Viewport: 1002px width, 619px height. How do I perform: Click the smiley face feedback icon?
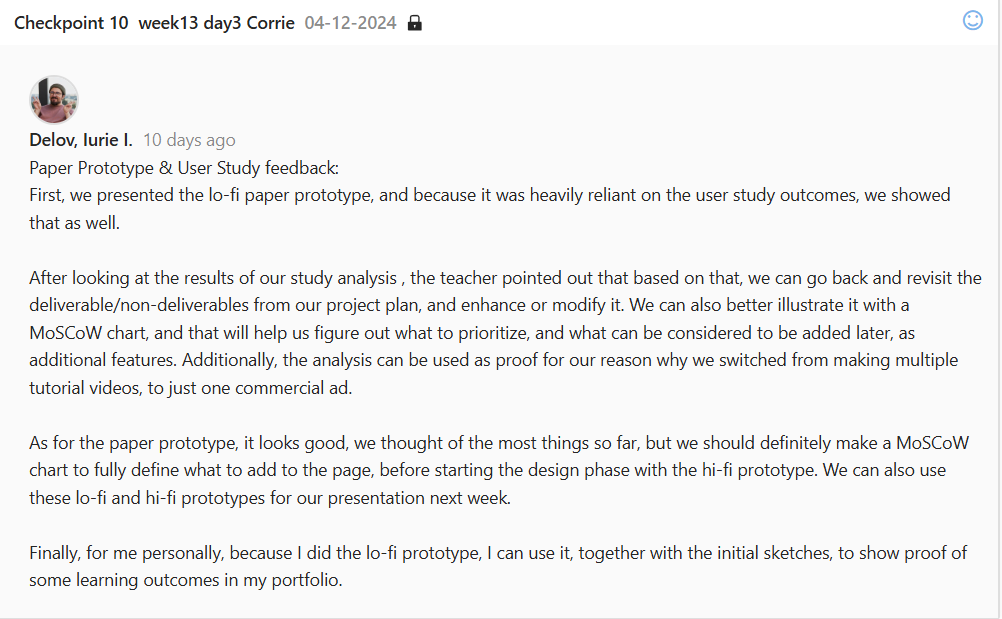coord(973,20)
